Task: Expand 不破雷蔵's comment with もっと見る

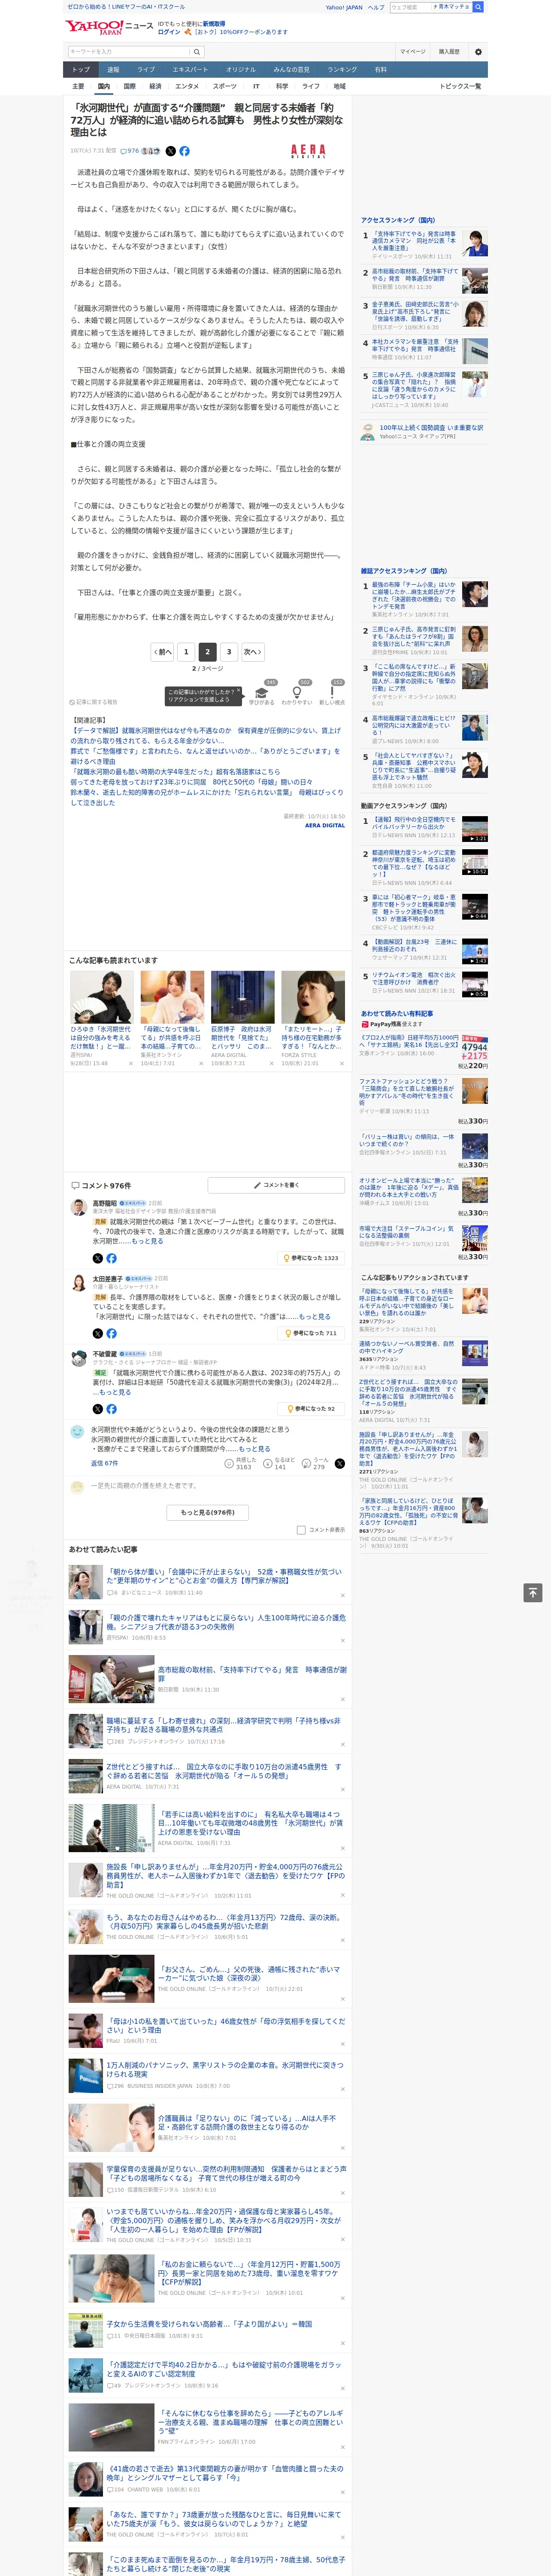Action: 115,1392
